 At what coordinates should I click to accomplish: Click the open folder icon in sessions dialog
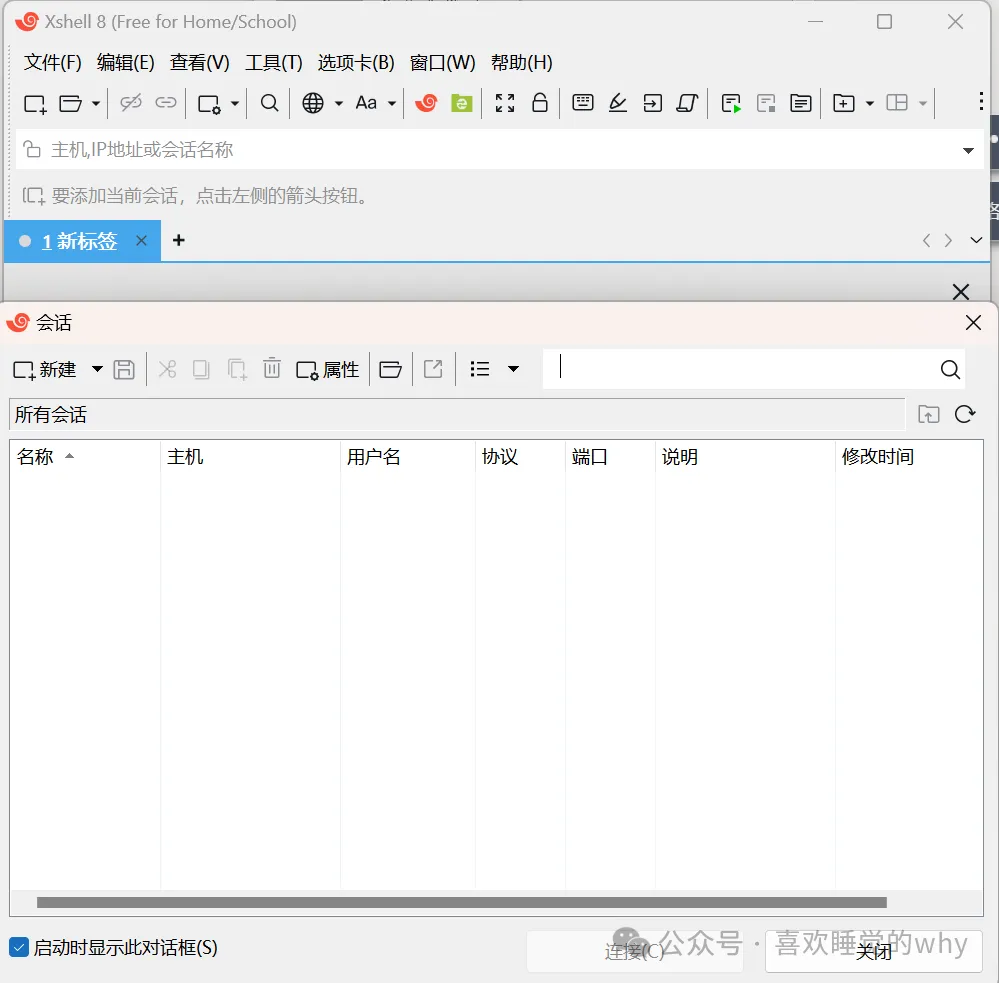390,370
